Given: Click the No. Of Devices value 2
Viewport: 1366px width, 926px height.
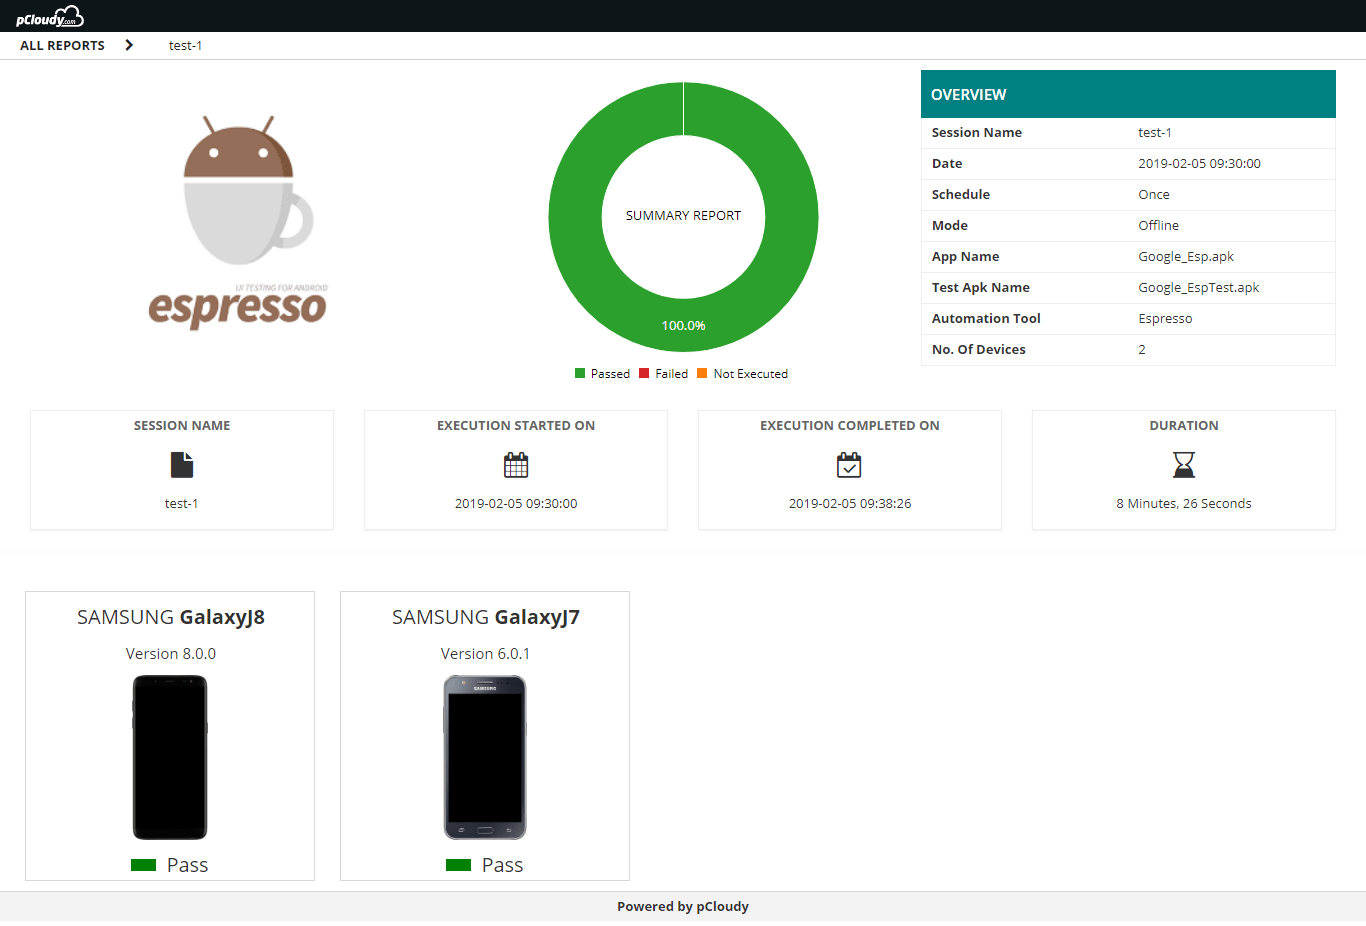Looking at the screenshot, I should tap(1142, 350).
